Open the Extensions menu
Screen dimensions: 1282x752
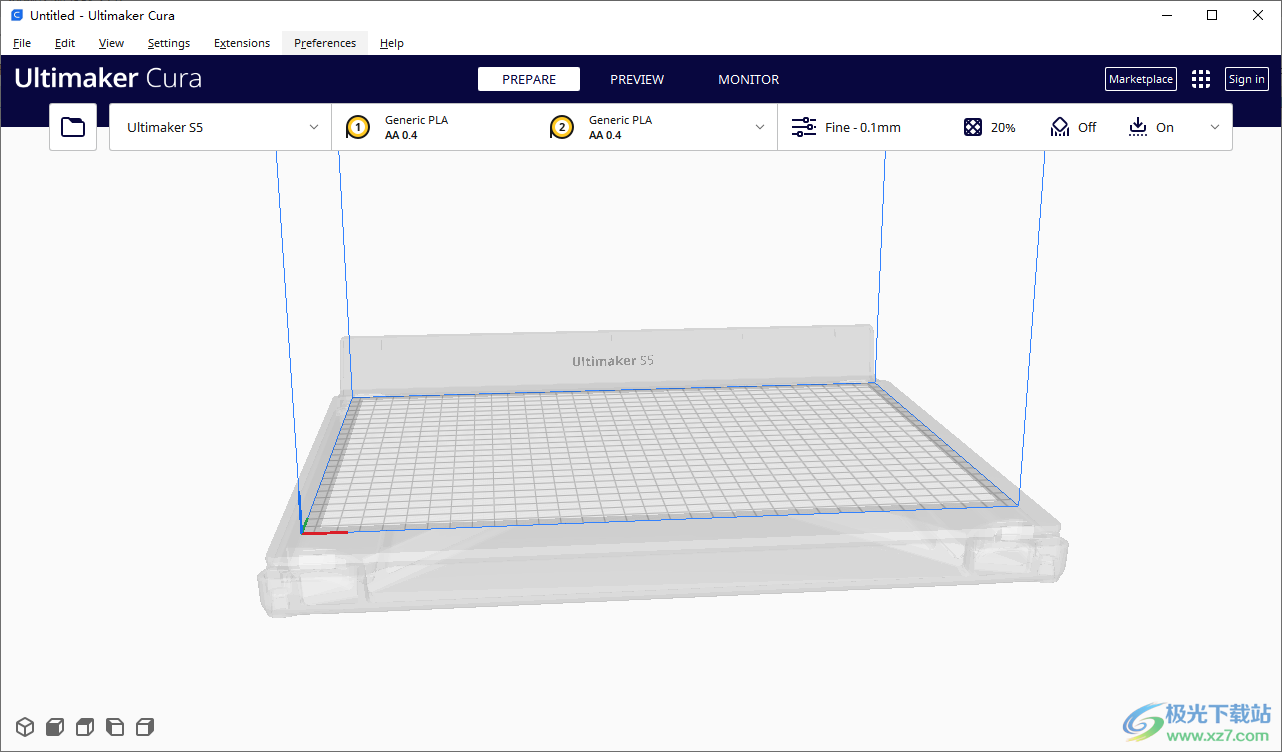pos(242,43)
